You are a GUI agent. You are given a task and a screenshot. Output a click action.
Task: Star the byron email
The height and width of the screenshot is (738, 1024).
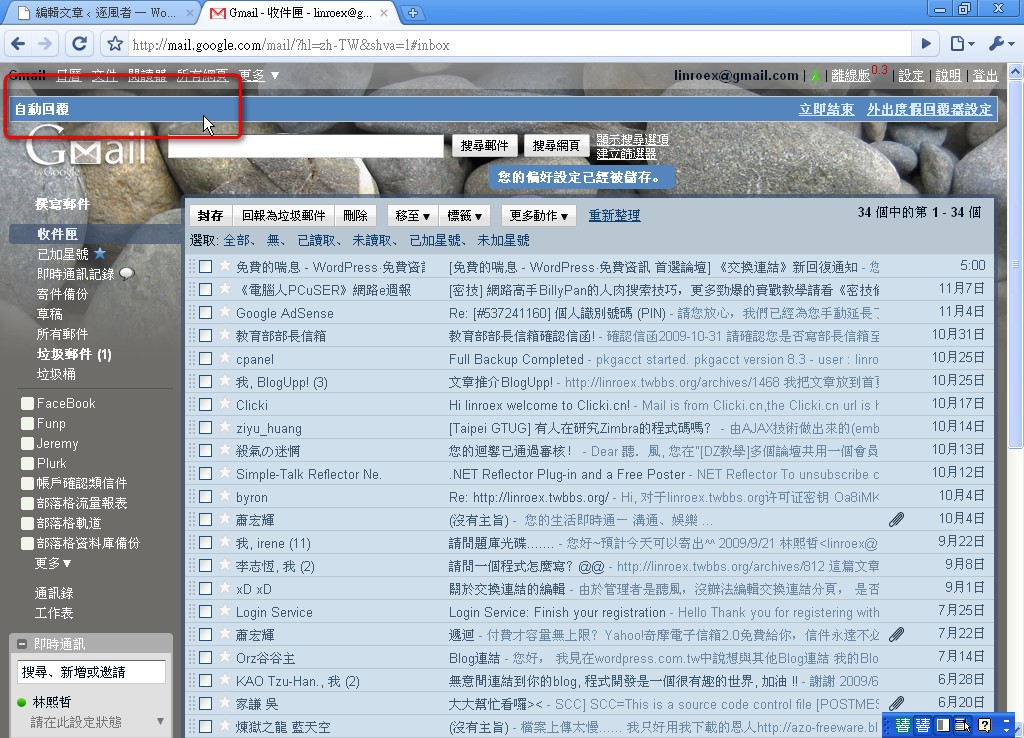pyautogui.click(x=225, y=496)
